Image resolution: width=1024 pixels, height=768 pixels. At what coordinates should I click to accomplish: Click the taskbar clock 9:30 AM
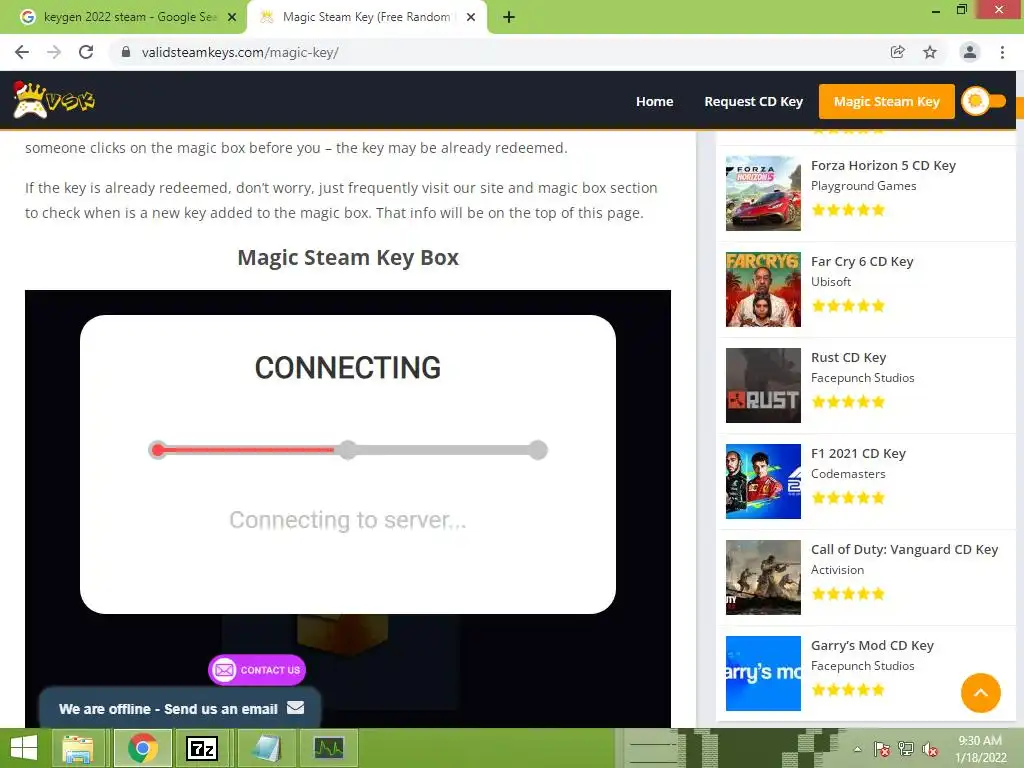(980, 741)
